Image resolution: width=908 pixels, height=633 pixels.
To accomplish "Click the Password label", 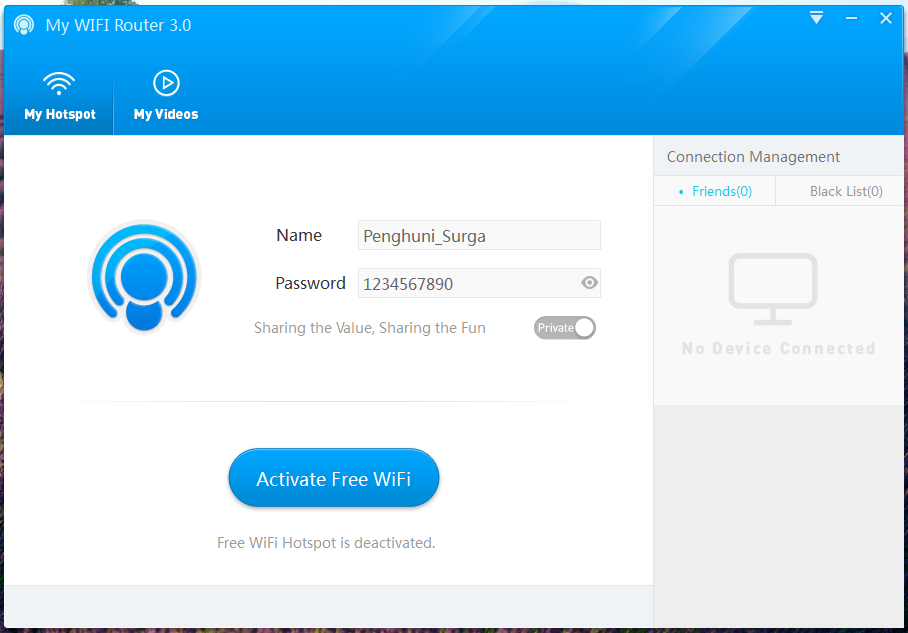I will coord(310,283).
